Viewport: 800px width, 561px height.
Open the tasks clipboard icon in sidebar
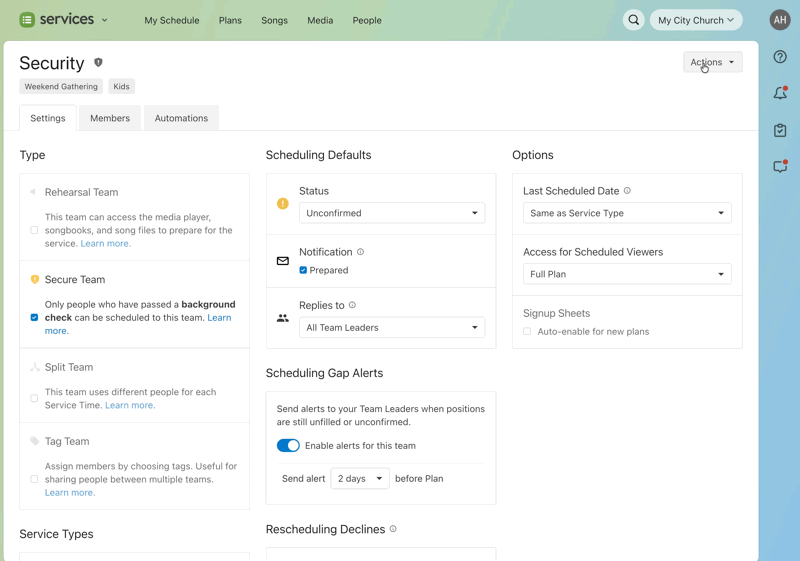pyautogui.click(x=780, y=130)
